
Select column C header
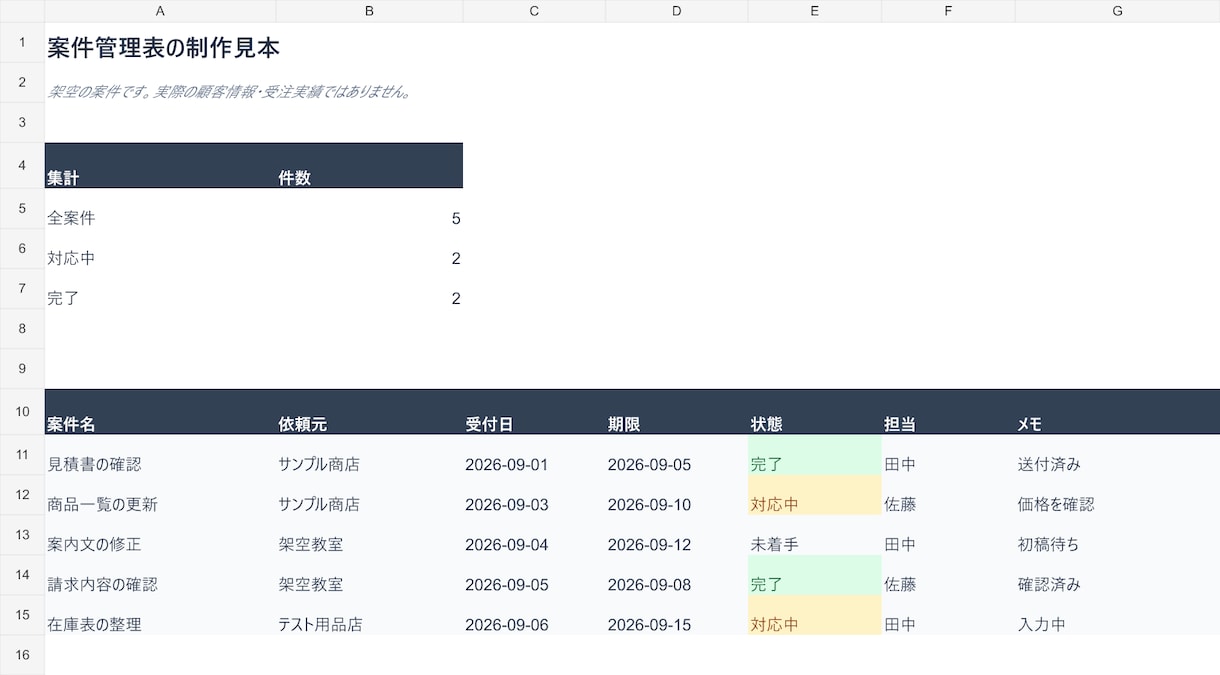(x=534, y=11)
